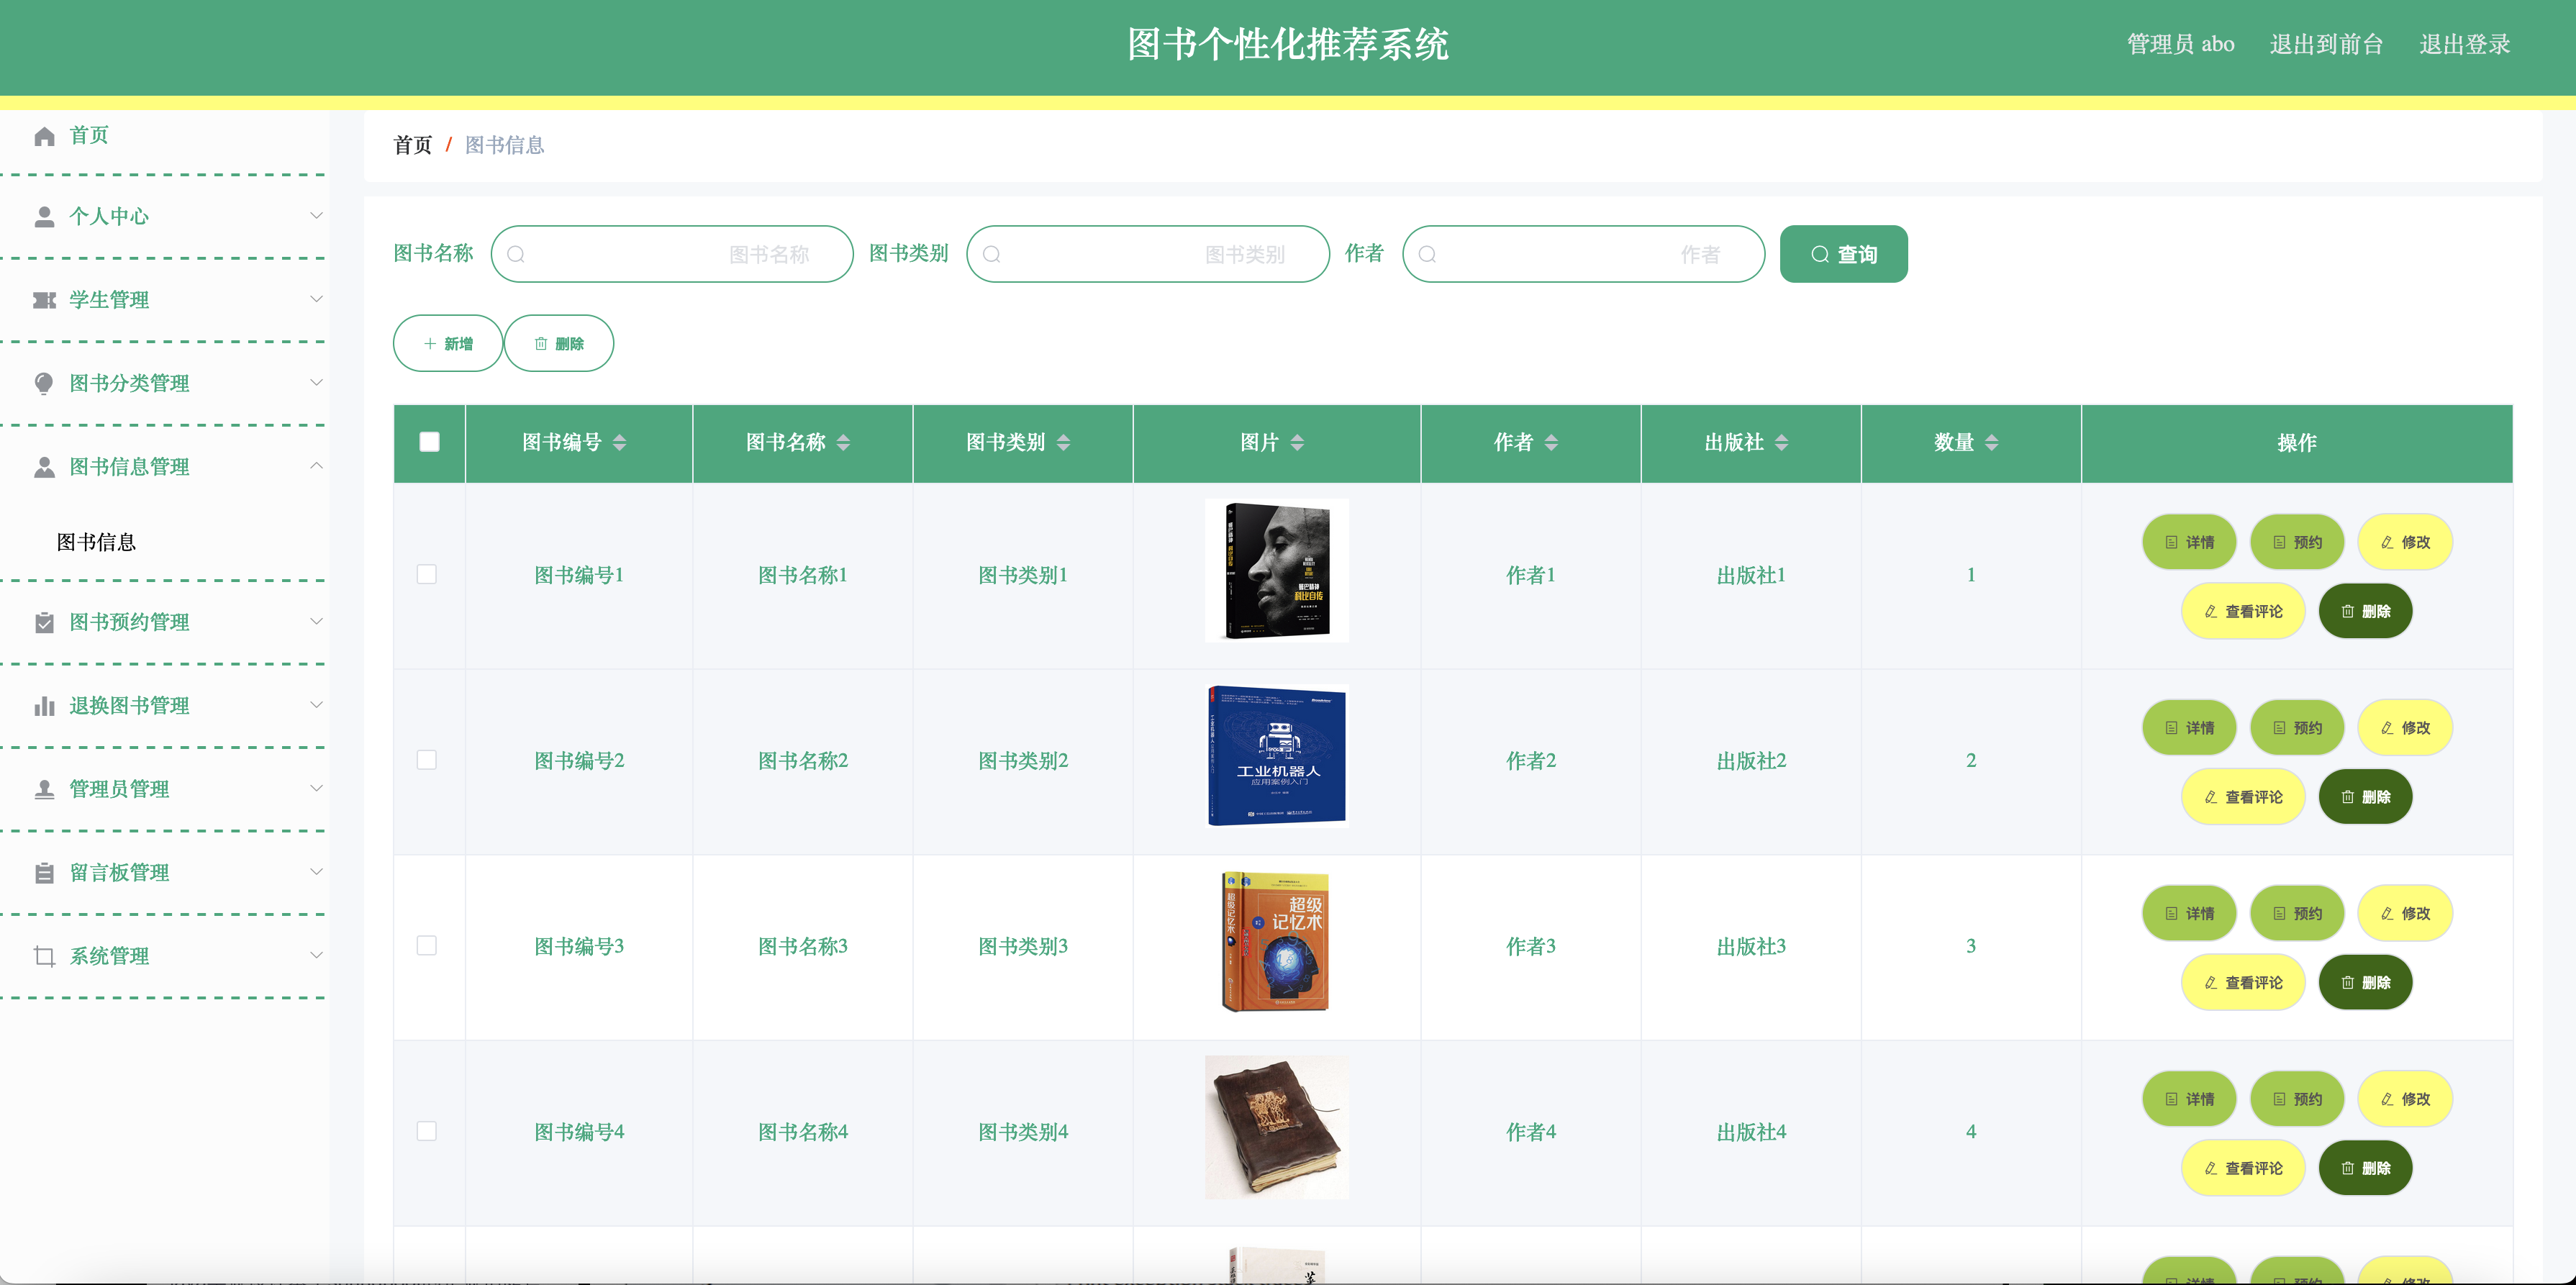Click the 系统管理 crop icon

44,957
